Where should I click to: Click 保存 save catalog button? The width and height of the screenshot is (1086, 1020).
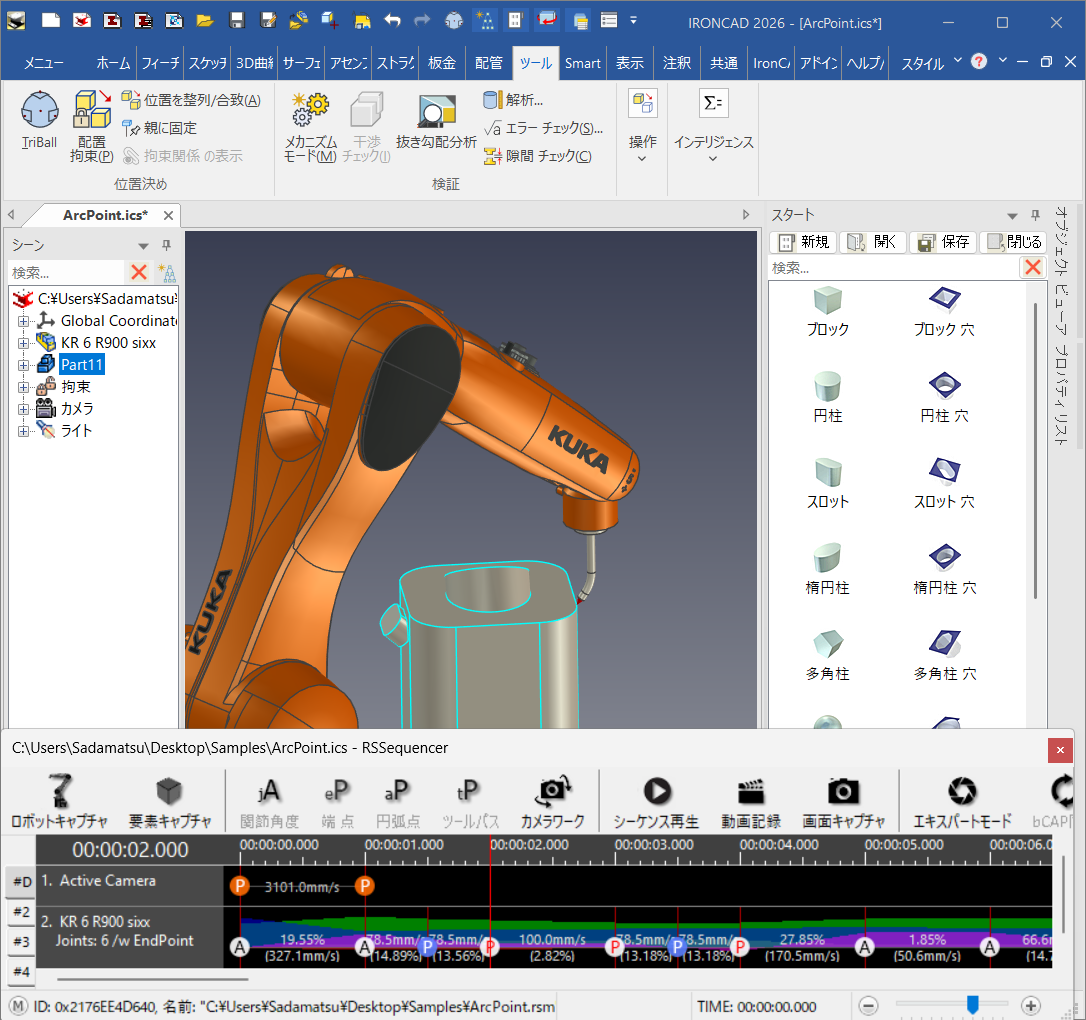click(943, 242)
